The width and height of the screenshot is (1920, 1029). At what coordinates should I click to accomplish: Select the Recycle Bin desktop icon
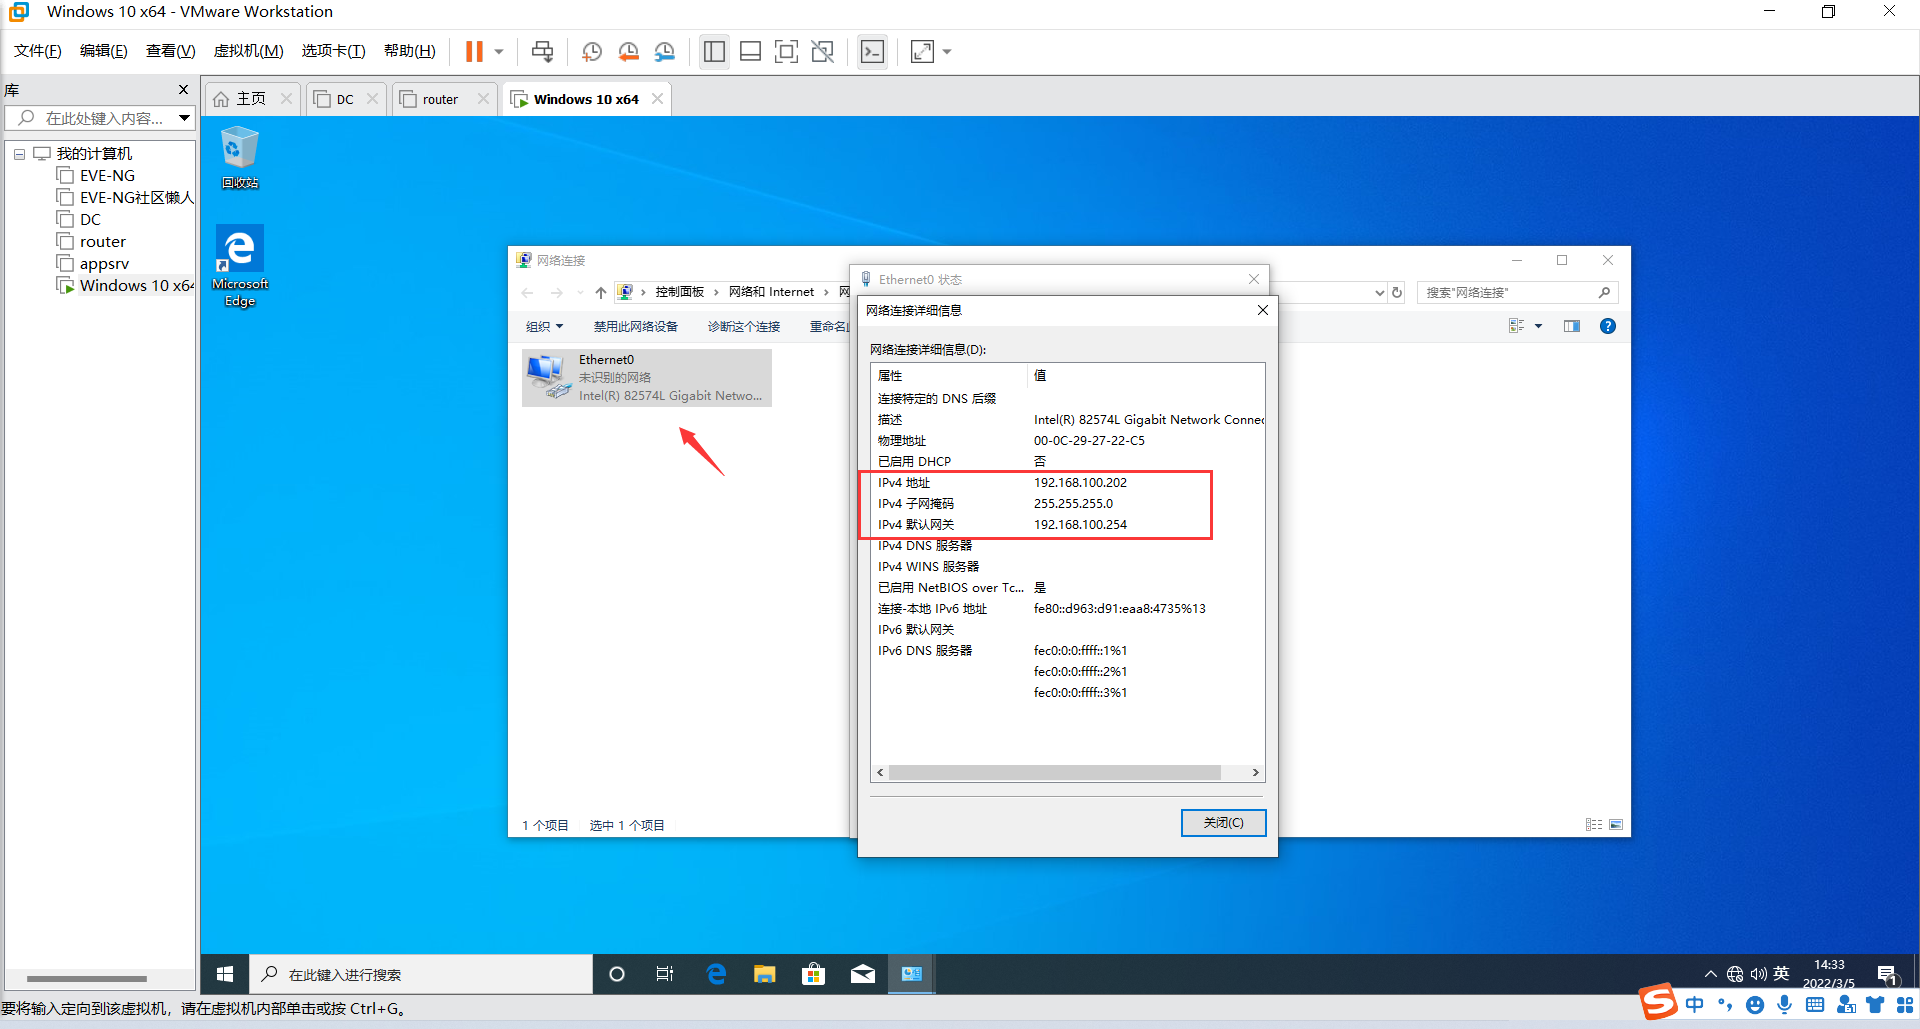tap(240, 157)
